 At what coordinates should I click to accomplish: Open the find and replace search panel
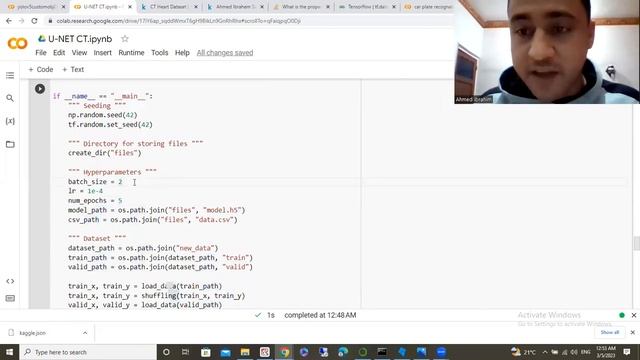pos(10,98)
